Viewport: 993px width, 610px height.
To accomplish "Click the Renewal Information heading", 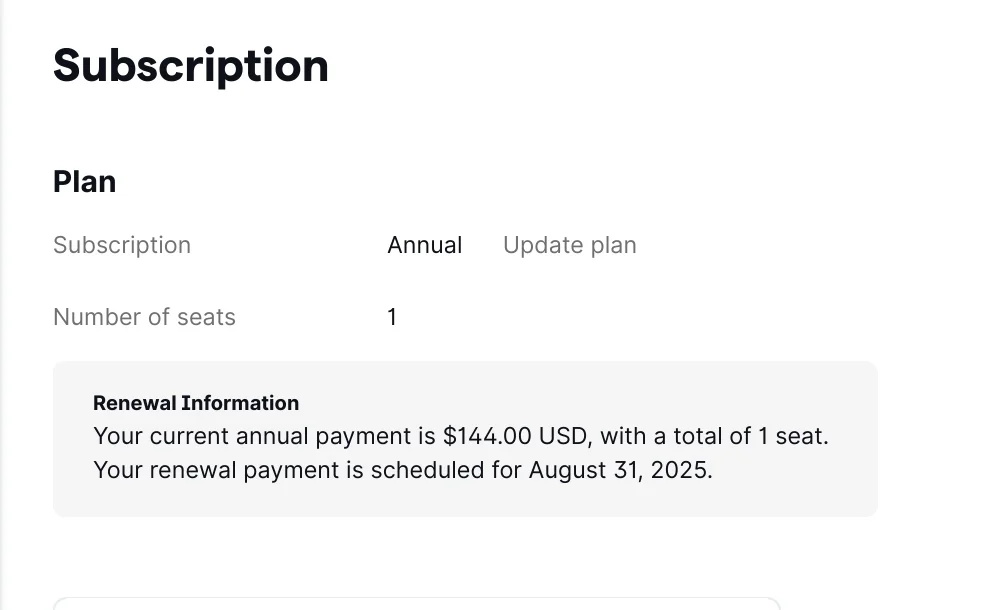I will pyautogui.click(x=196, y=403).
